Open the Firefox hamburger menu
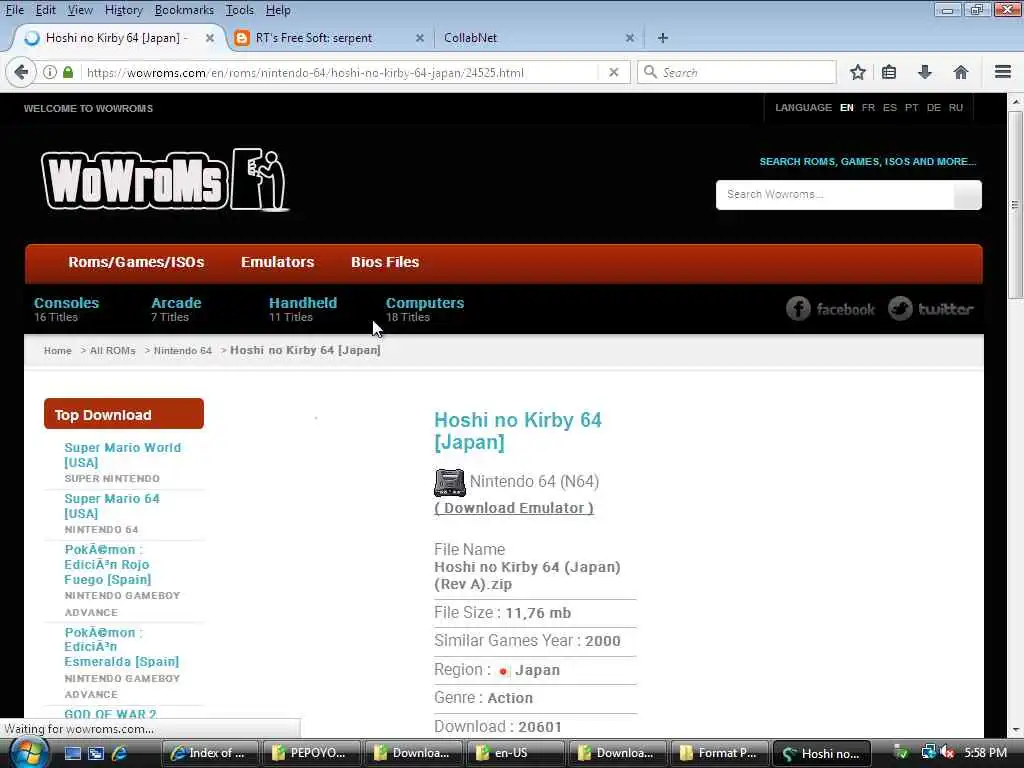The height and width of the screenshot is (768, 1024). pos(1002,72)
